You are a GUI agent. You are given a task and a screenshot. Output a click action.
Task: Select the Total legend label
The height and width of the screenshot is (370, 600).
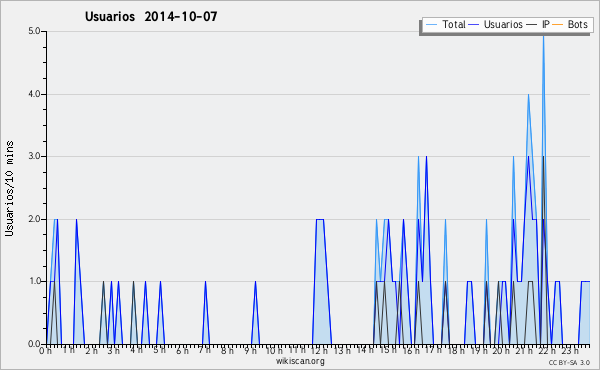tap(454, 24)
